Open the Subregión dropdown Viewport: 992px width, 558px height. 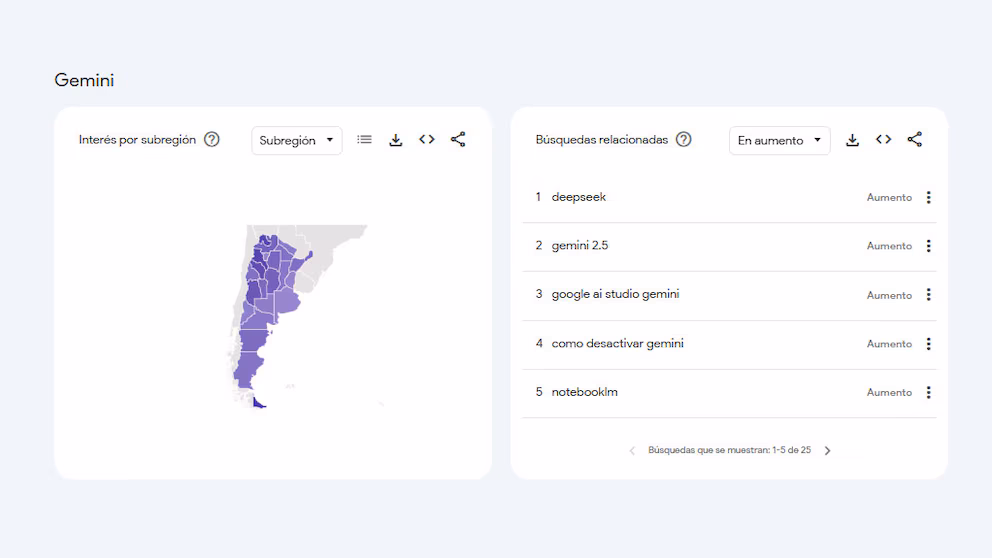[x=297, y=140]
